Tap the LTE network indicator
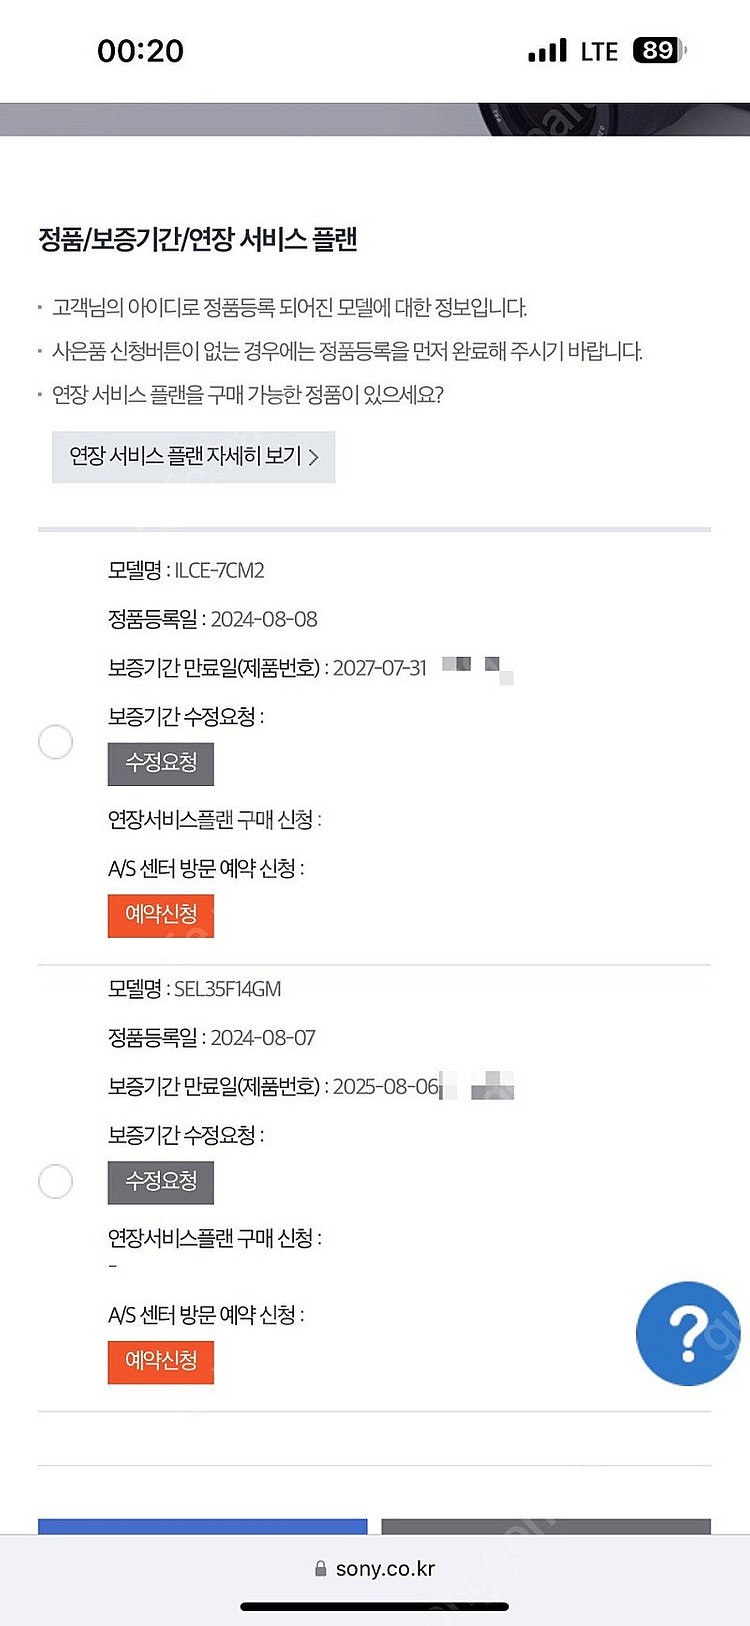Image resolution: width=750 pixels, height=1626 pixels. (x=599, y=51)
